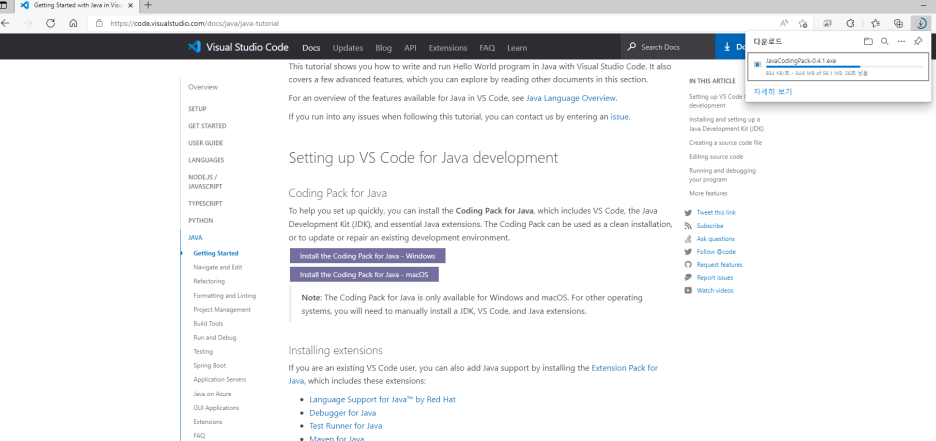Open Language Support for Java by Red Hat
Image resolution: width=936 pixels, height=441 pixels.
[383, 399]
